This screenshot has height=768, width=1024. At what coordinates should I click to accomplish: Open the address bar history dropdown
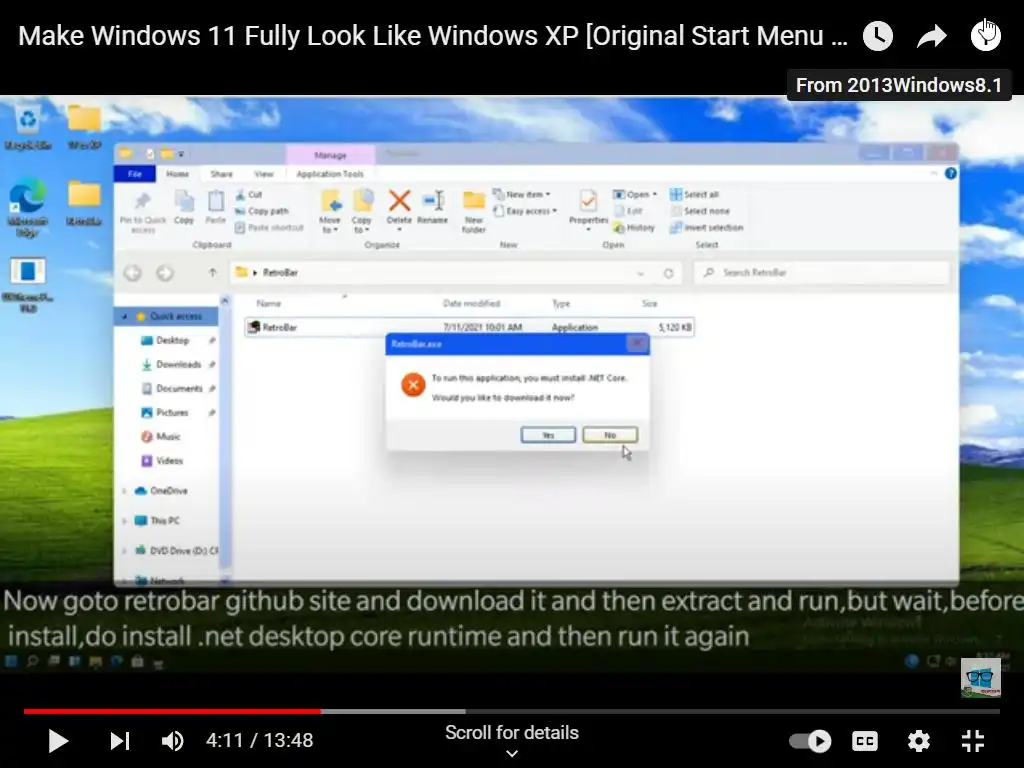(x=641, y=273)
